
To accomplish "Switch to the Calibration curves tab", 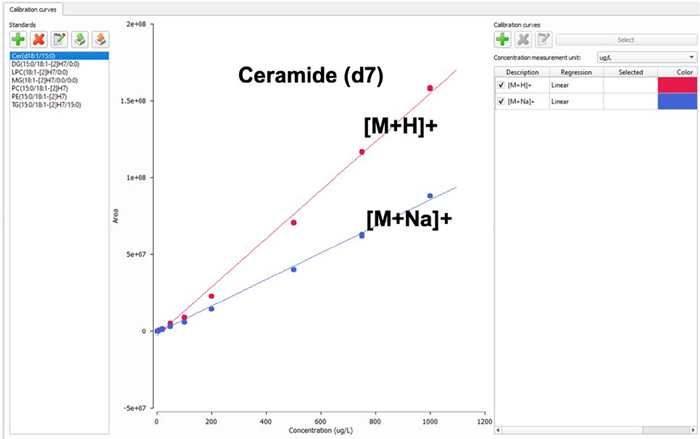I will tap(32, 8).
